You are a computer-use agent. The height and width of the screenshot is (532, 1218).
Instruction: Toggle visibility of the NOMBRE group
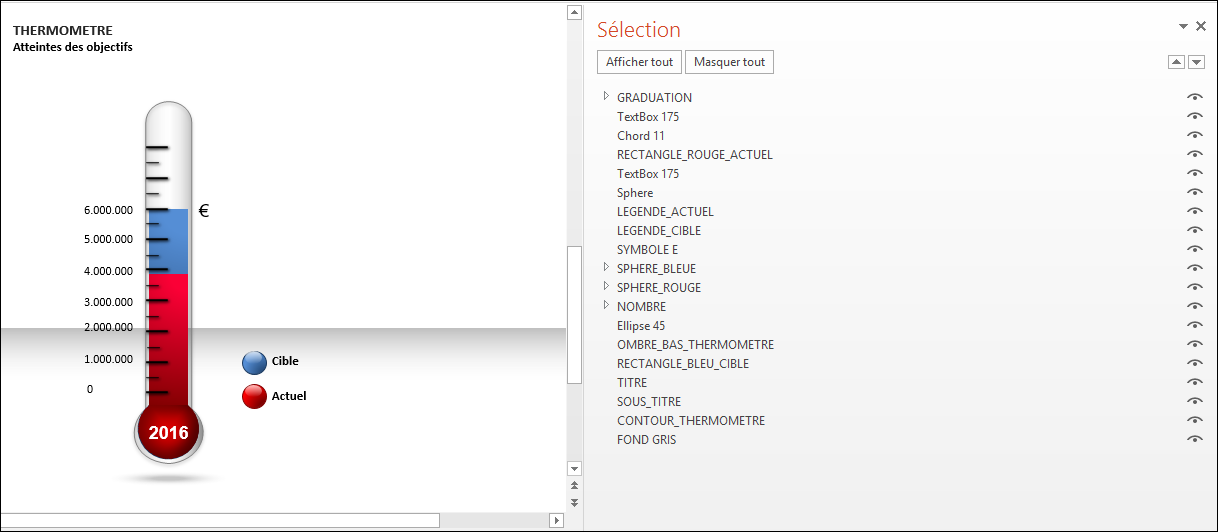click(x=1194, y=306)
